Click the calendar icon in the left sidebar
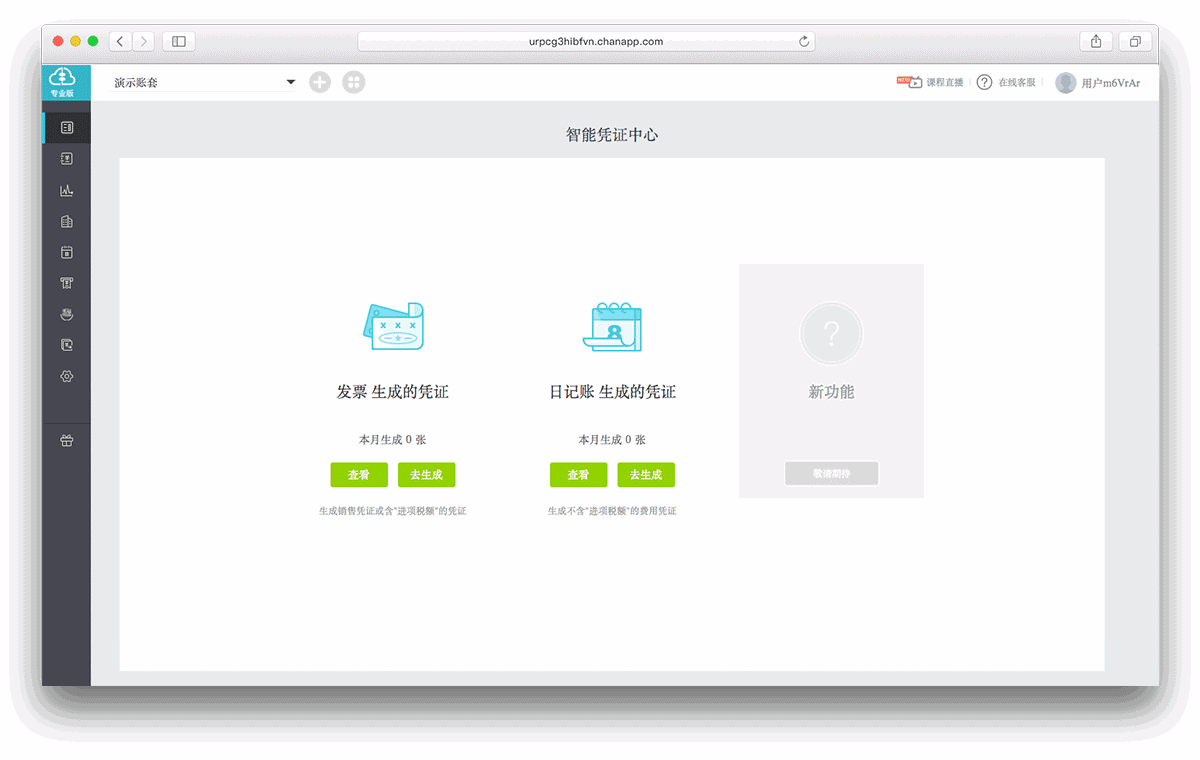Image resolution: width=1200 pixels, height=760 pixels. 67,252
